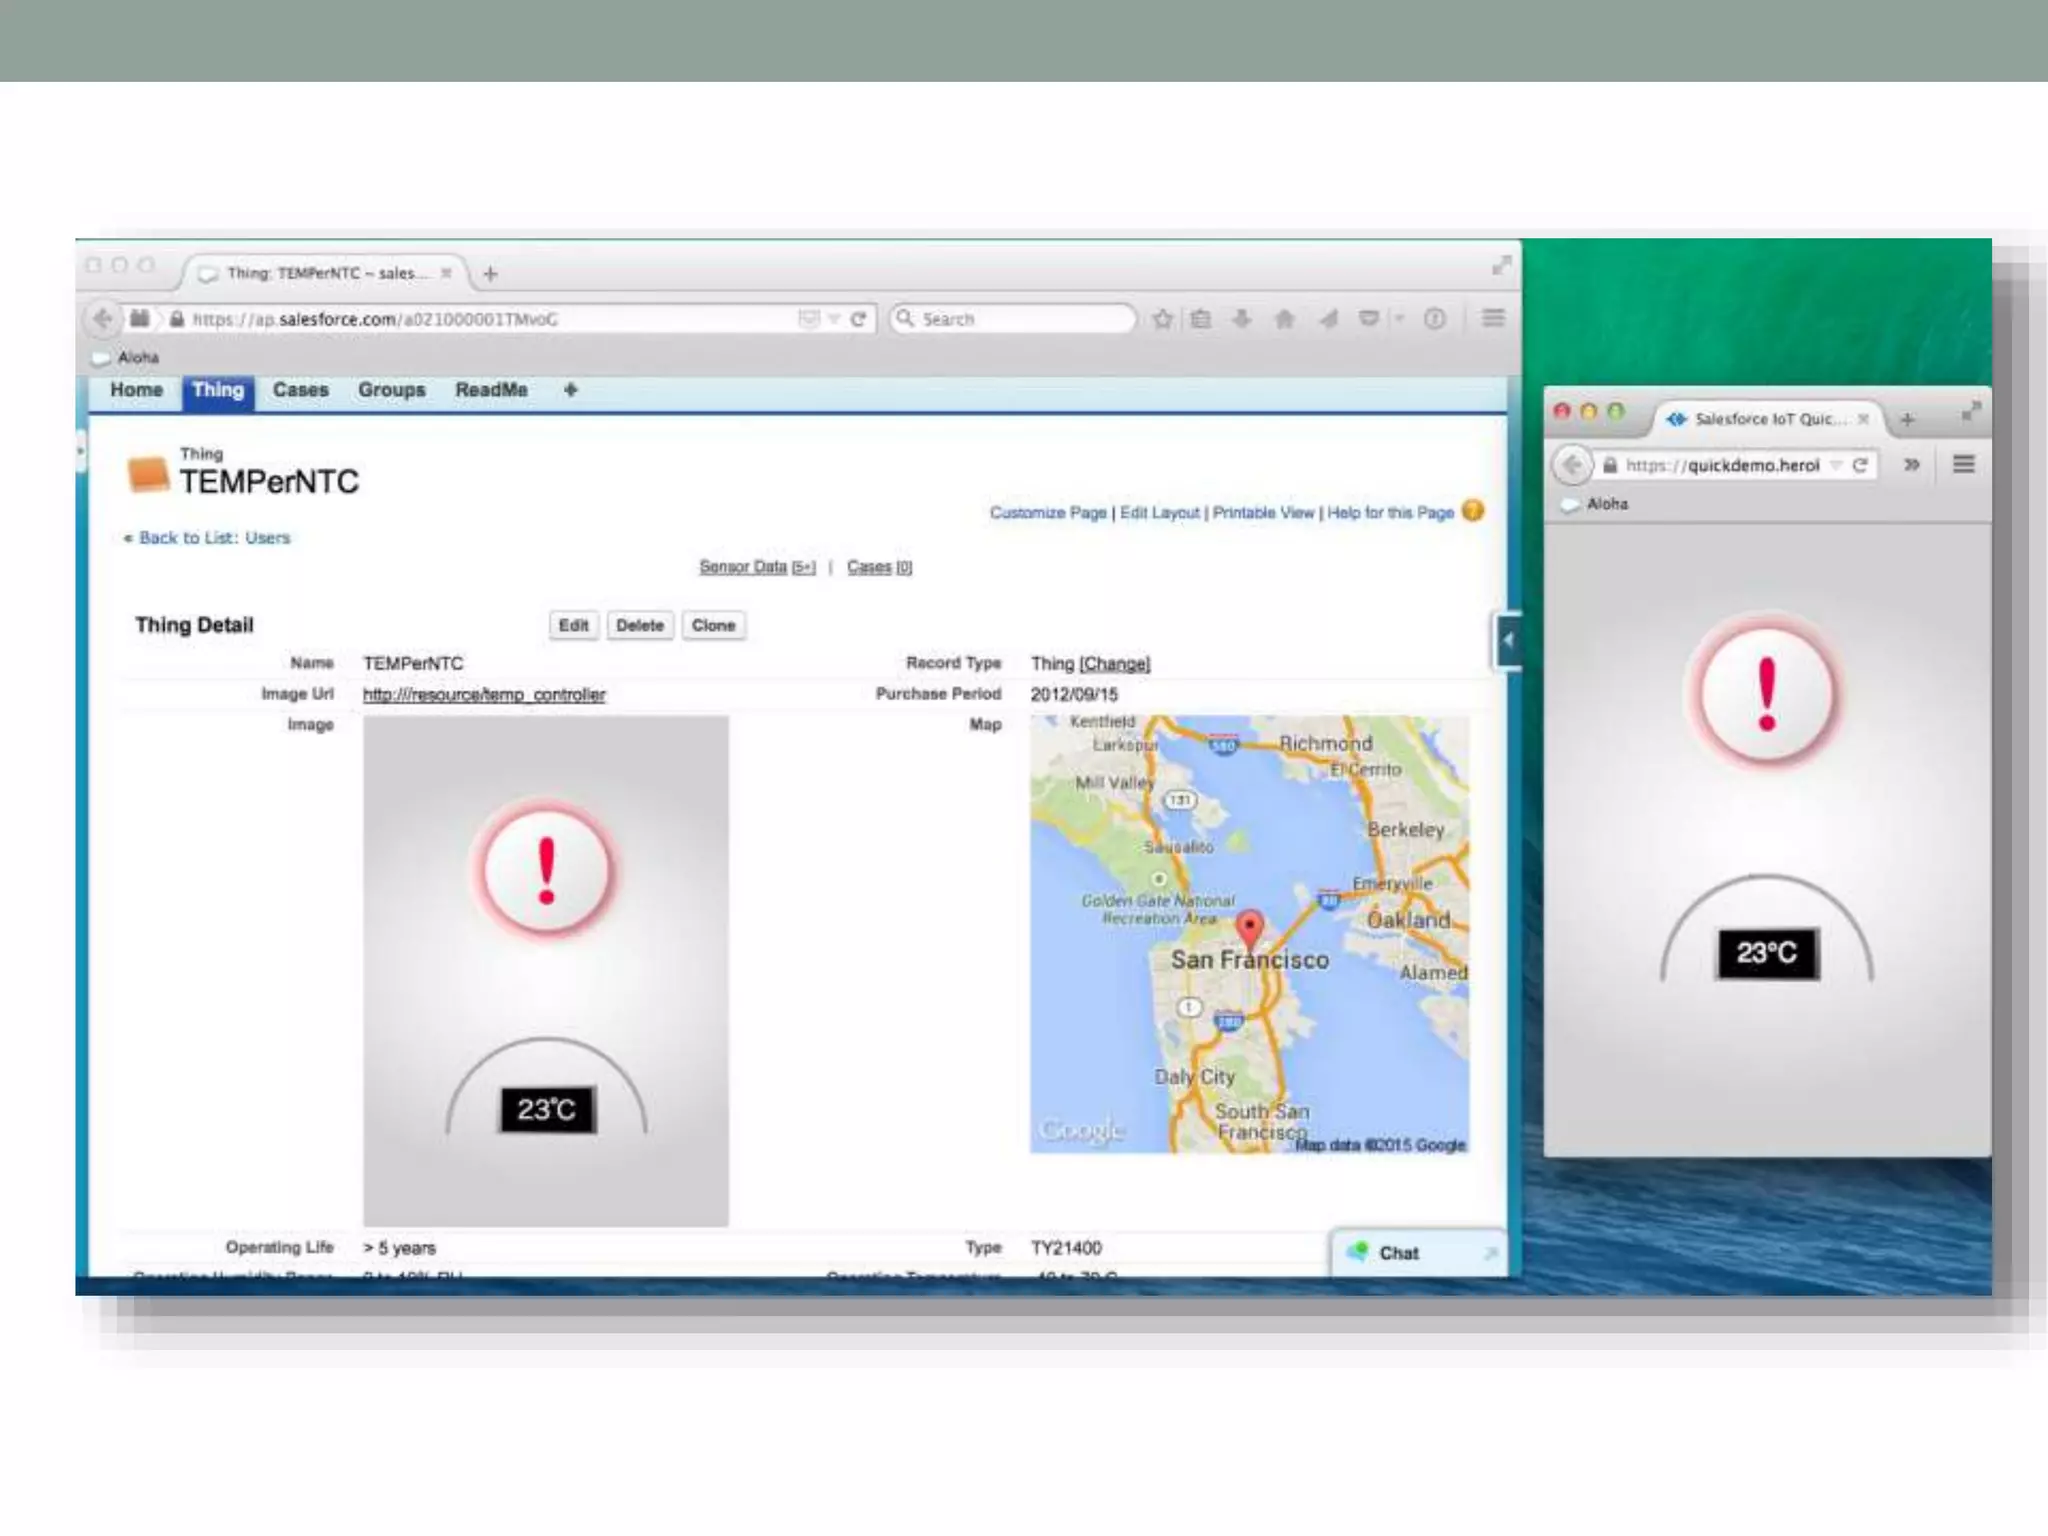Screen dimensions: 2048x1536
Task: Click the Pocket save icon
Action: pos(1369,319)
